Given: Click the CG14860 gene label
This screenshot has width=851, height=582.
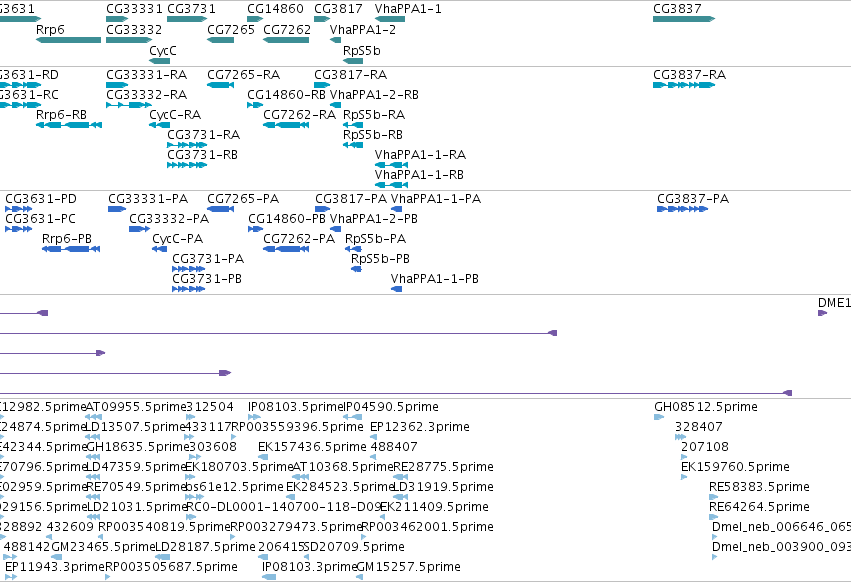Looking at the screenshot, I should coord(275,9).
